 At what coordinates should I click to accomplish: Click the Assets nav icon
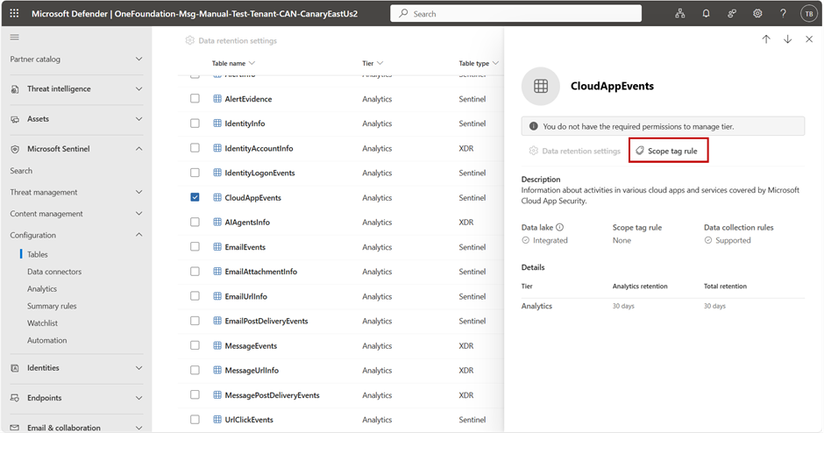coord(15,119)
